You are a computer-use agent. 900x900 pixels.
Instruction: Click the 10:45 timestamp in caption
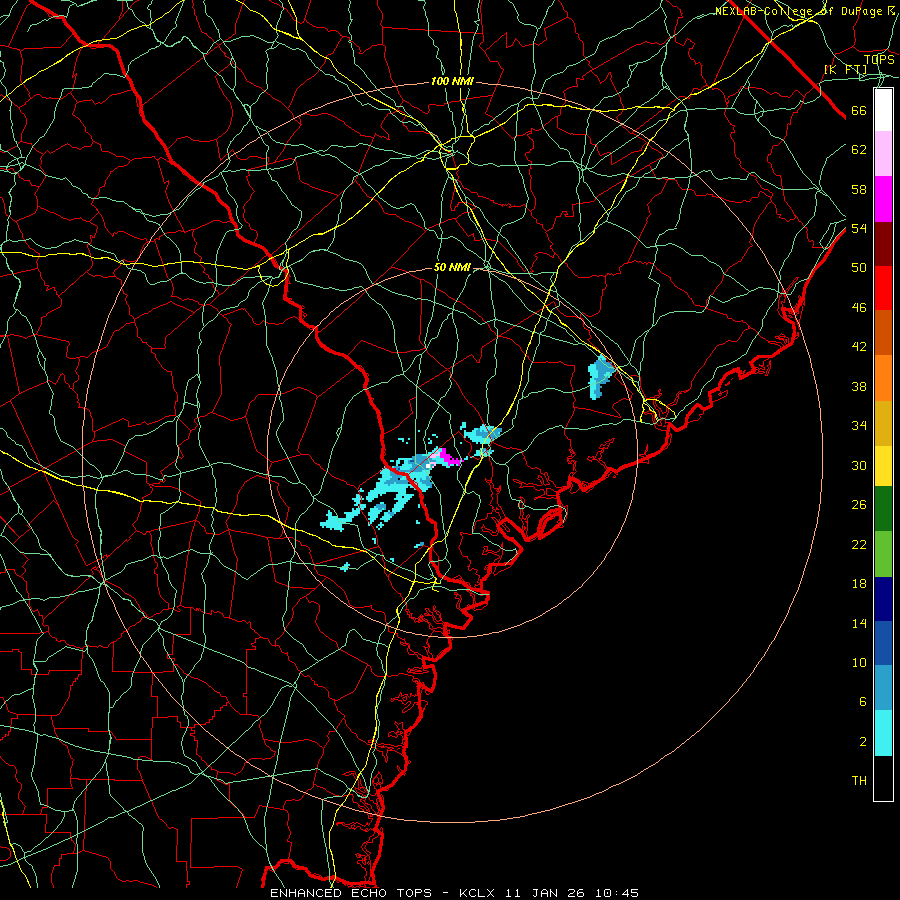[x=616, y=893]
